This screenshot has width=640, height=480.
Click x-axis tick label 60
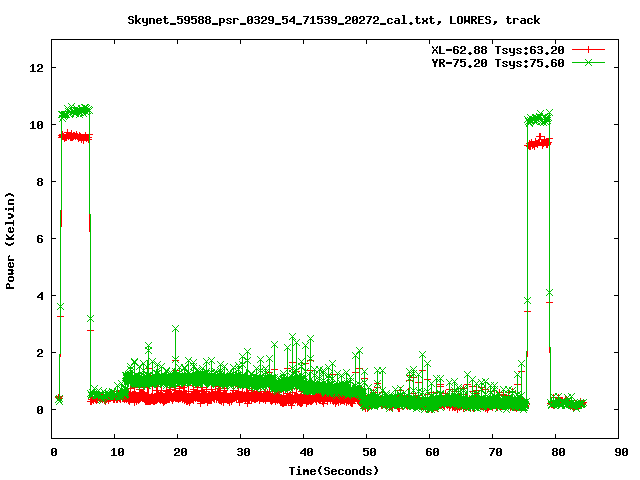click(432, 452)
